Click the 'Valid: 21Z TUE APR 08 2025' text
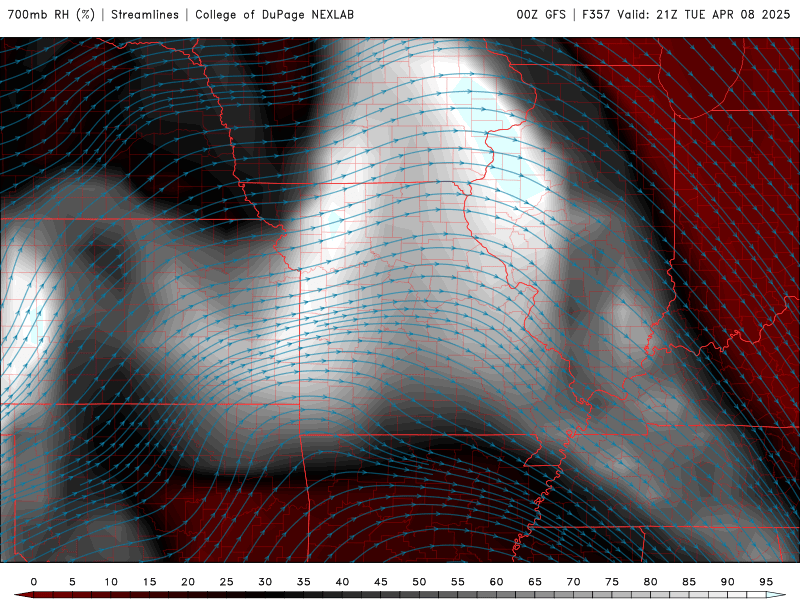 (704, 15)
